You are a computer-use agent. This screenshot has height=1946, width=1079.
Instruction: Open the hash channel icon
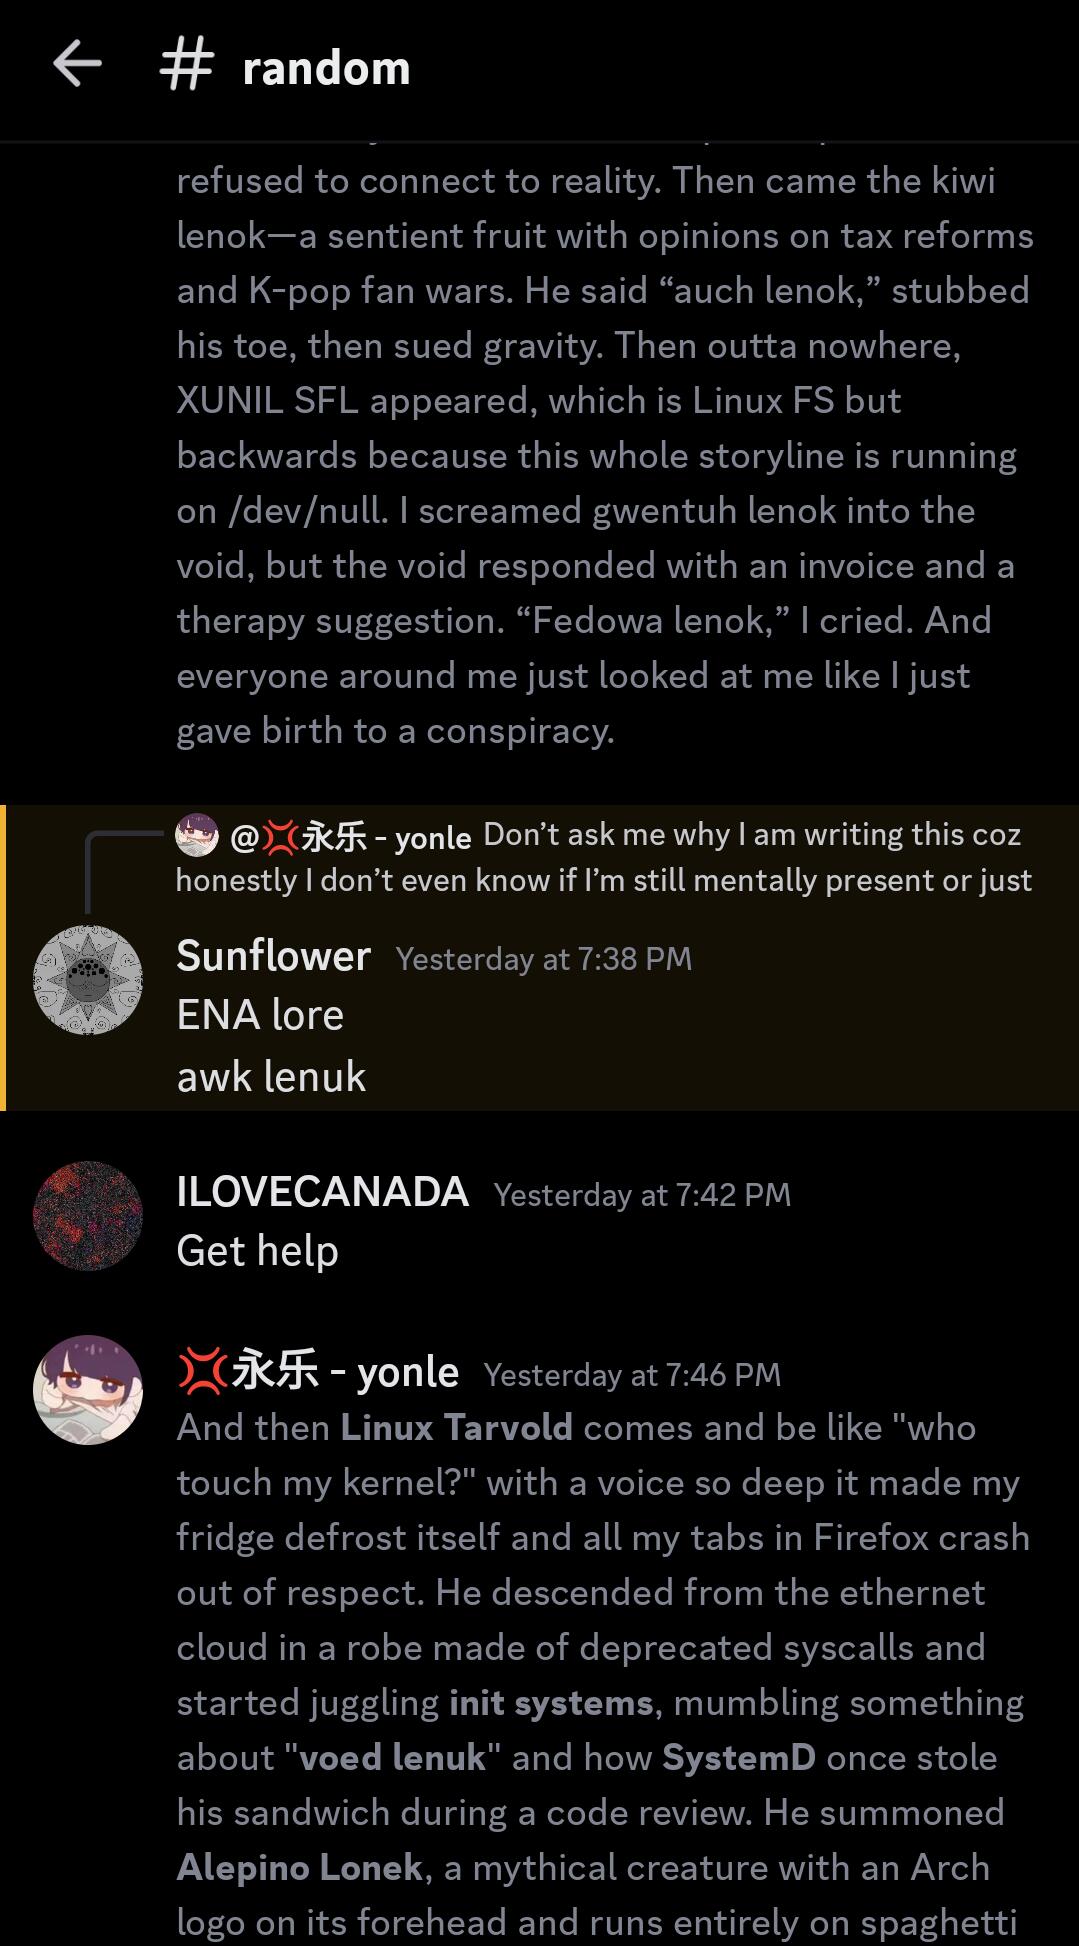(x=187, y=66)
